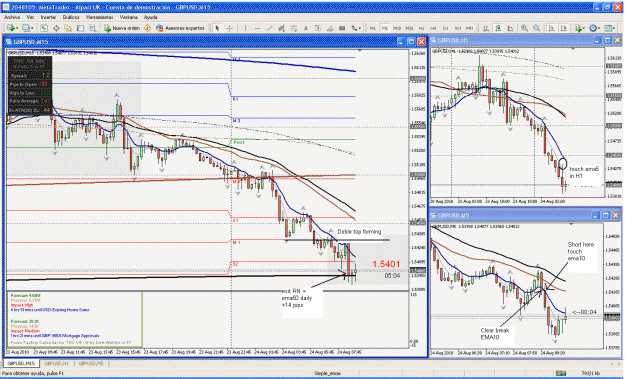Expand the Profiles dropdown arrow
625x379 pixels.
(x=32, y=28)
